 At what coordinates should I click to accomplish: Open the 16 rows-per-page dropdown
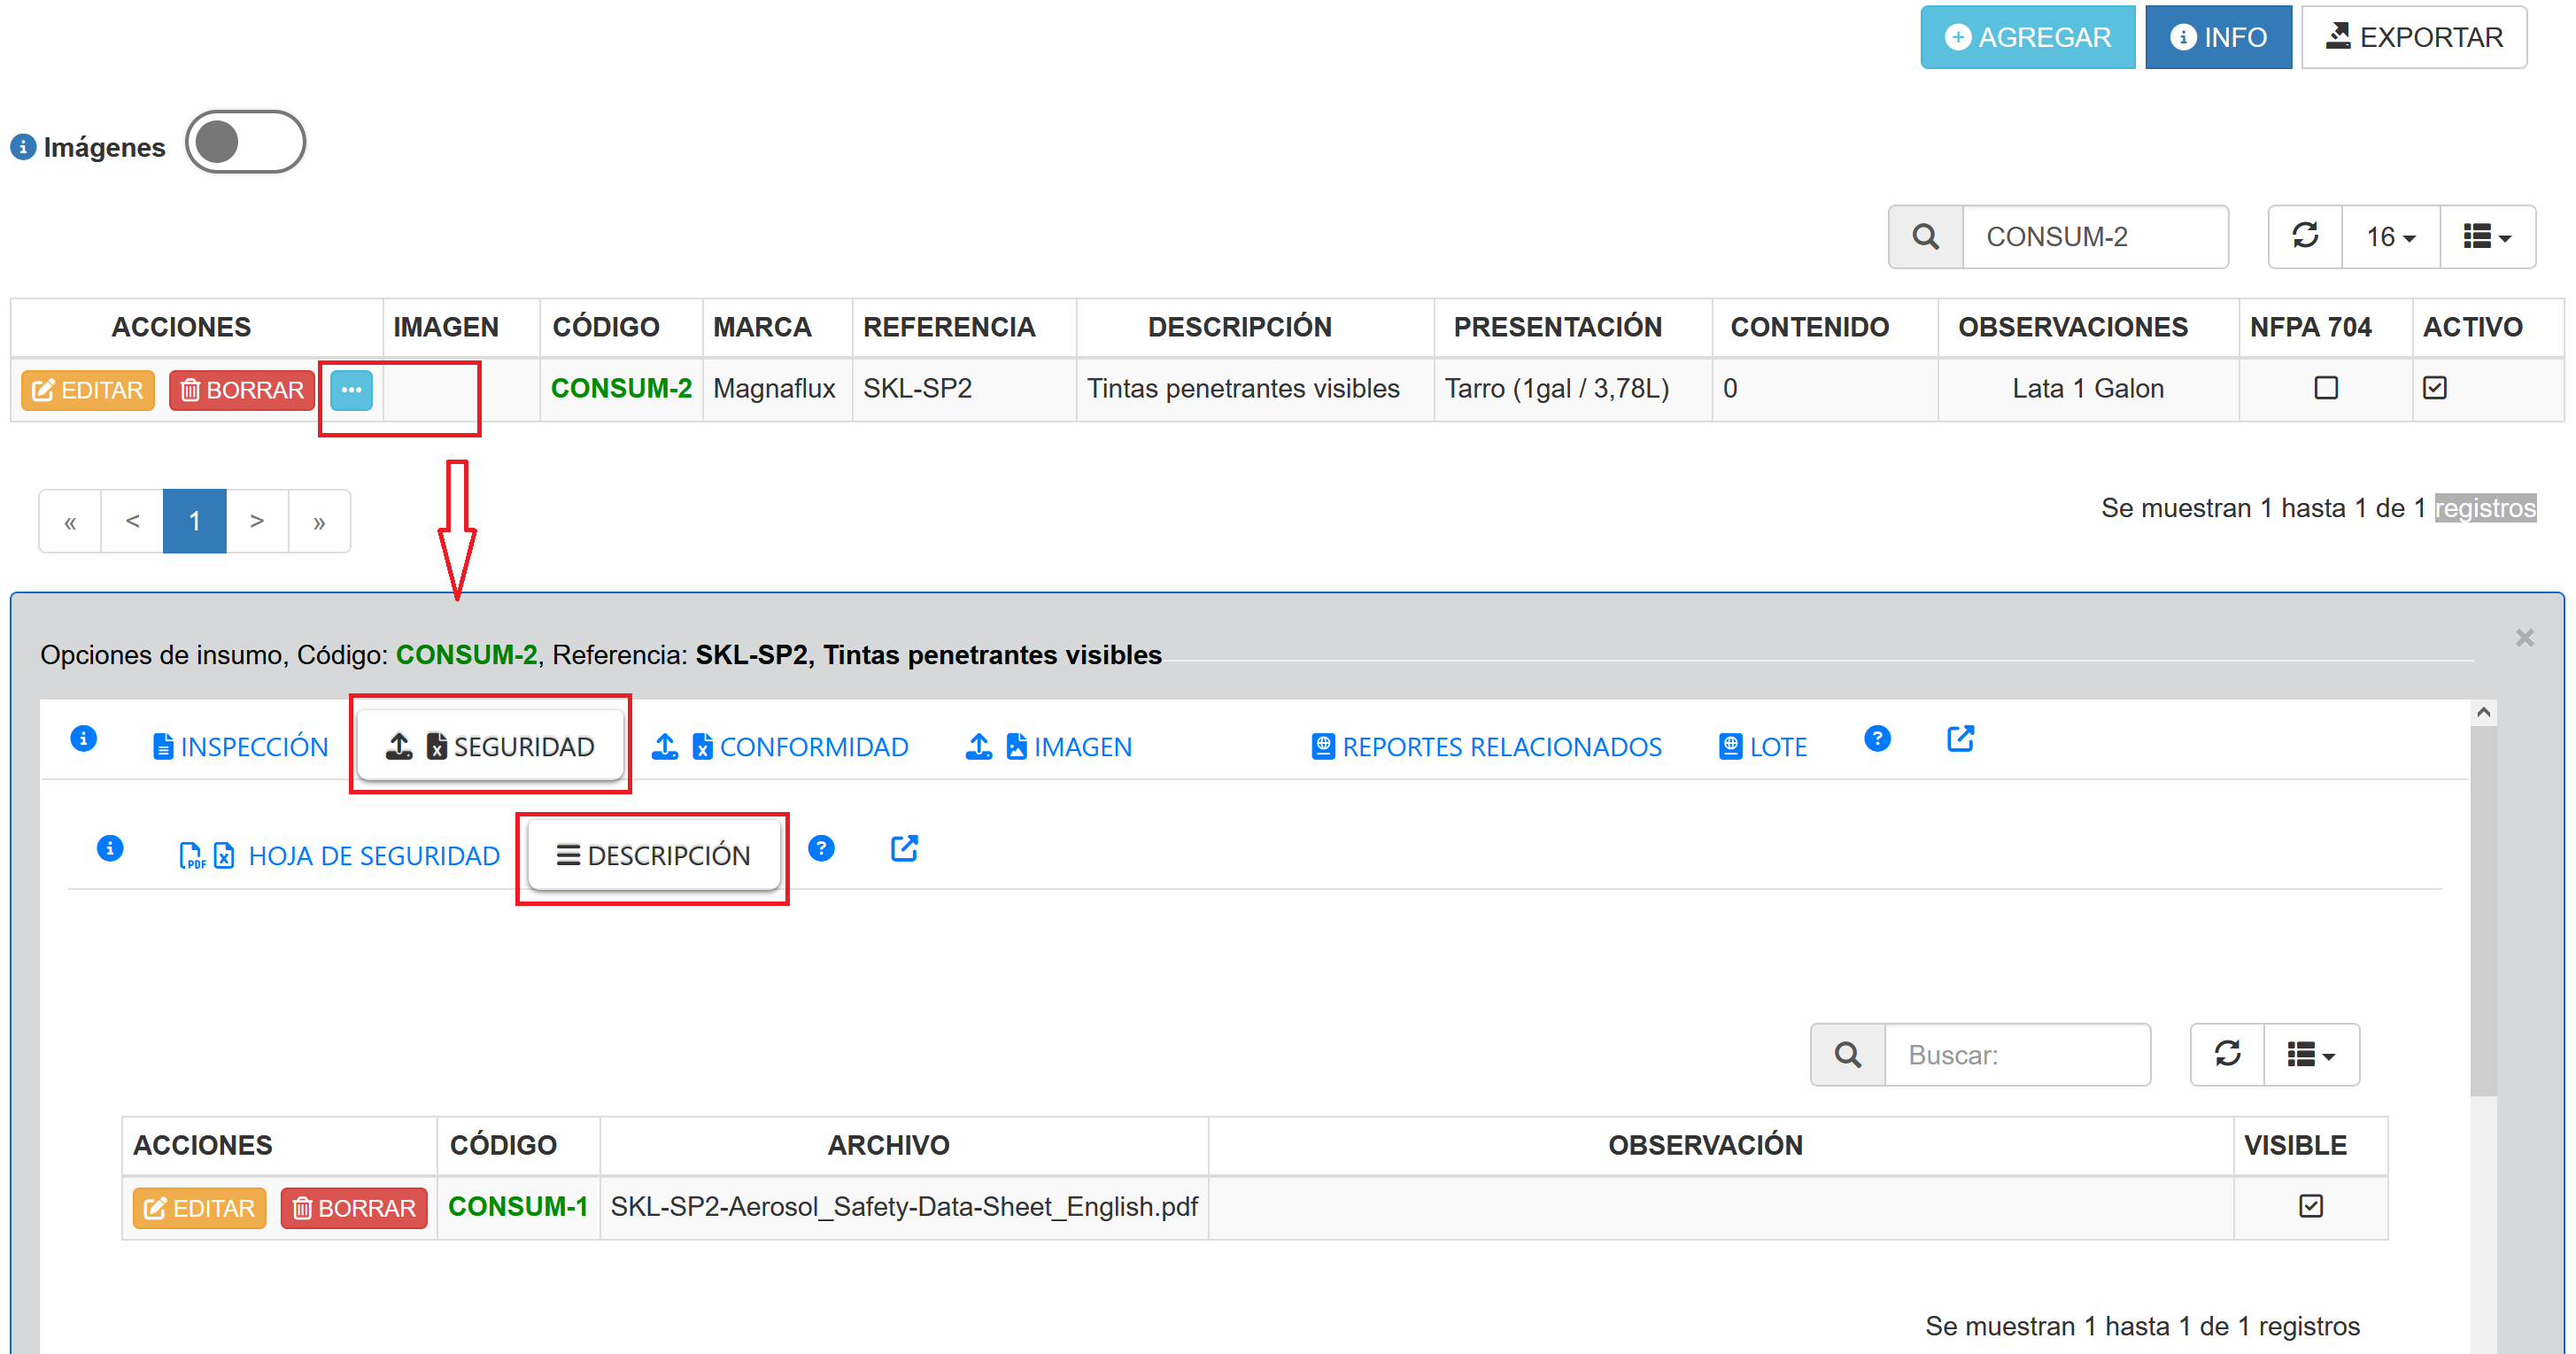click(x=2390, y=237)
